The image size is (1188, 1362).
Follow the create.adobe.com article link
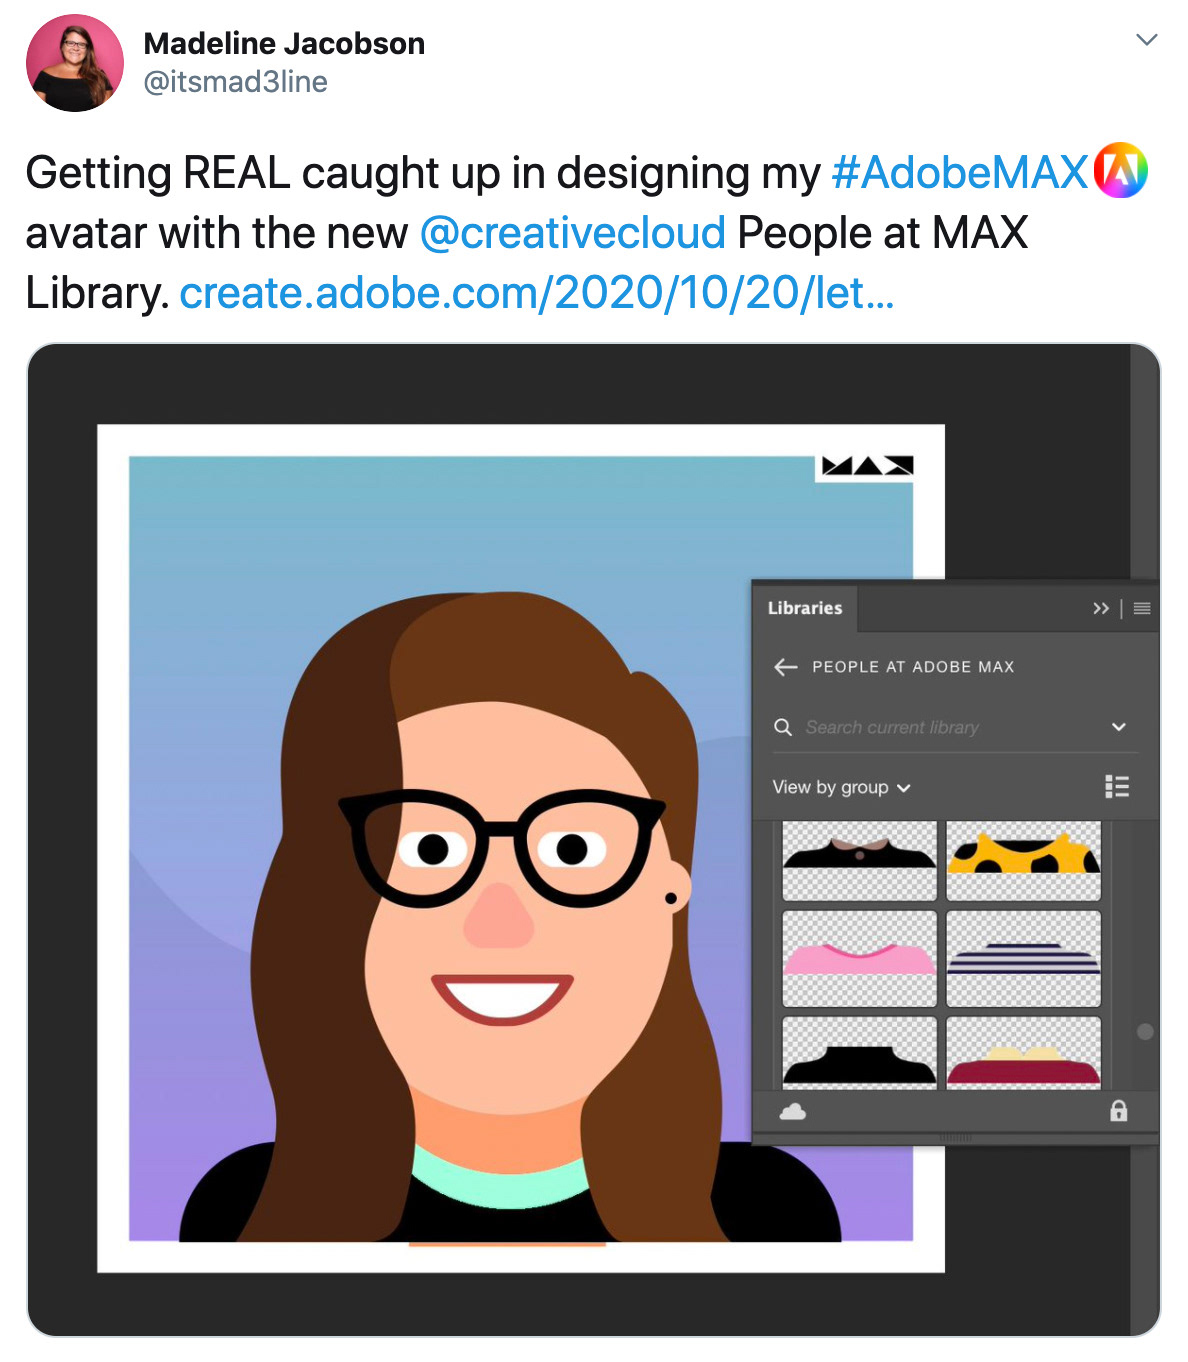[x=537, y=293]
